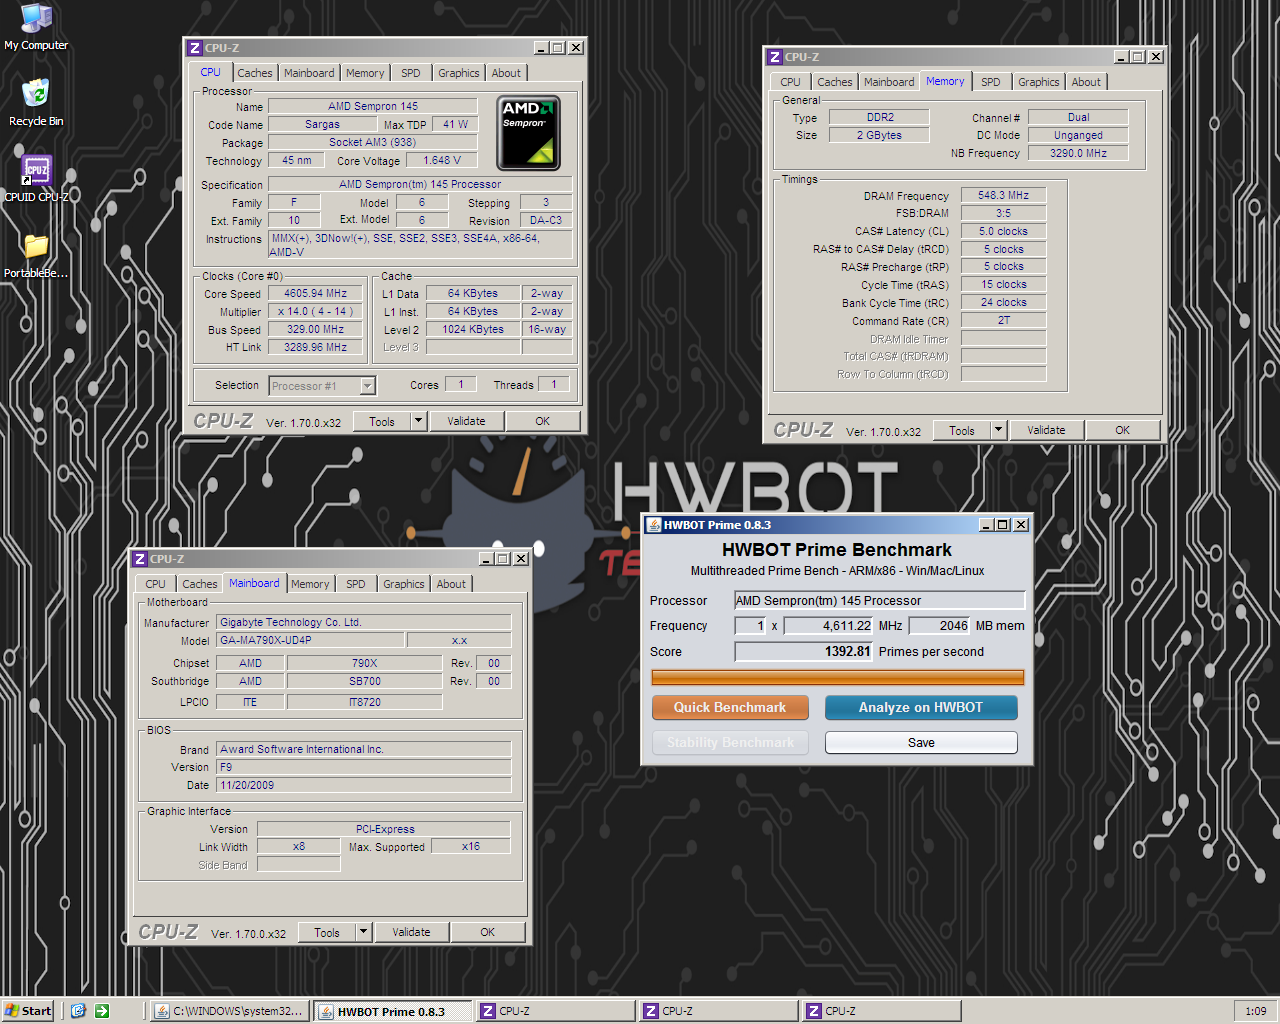Open Caches tab in Memory window
Image resolution: width=1280 pixels, height=1024 pixels.
(834, 82)
